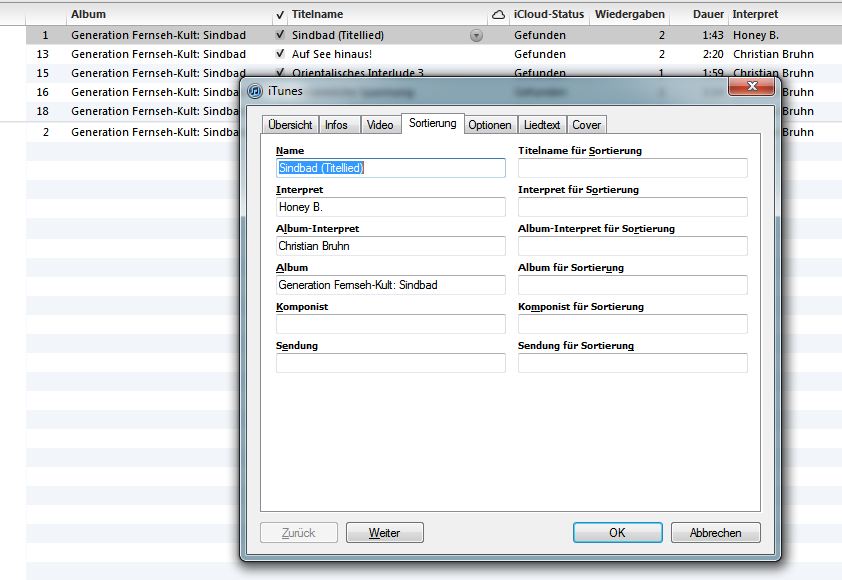Click the Album-Interpret field with Christian Bruhn
This screenshot has height=580, width=842.
pos(391,246)
